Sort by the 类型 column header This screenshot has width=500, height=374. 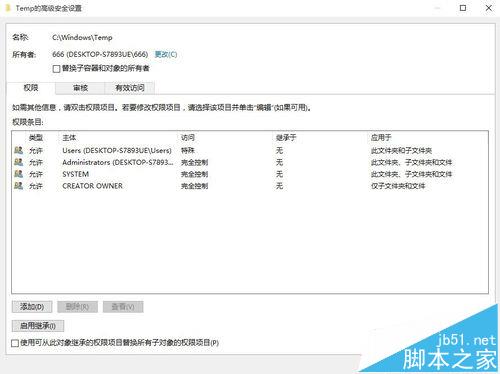(x=36, y=137)
